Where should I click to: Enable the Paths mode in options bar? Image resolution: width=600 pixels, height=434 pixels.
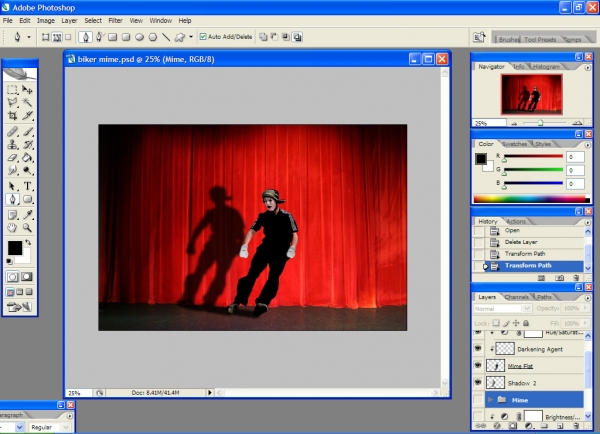point(57,37)
